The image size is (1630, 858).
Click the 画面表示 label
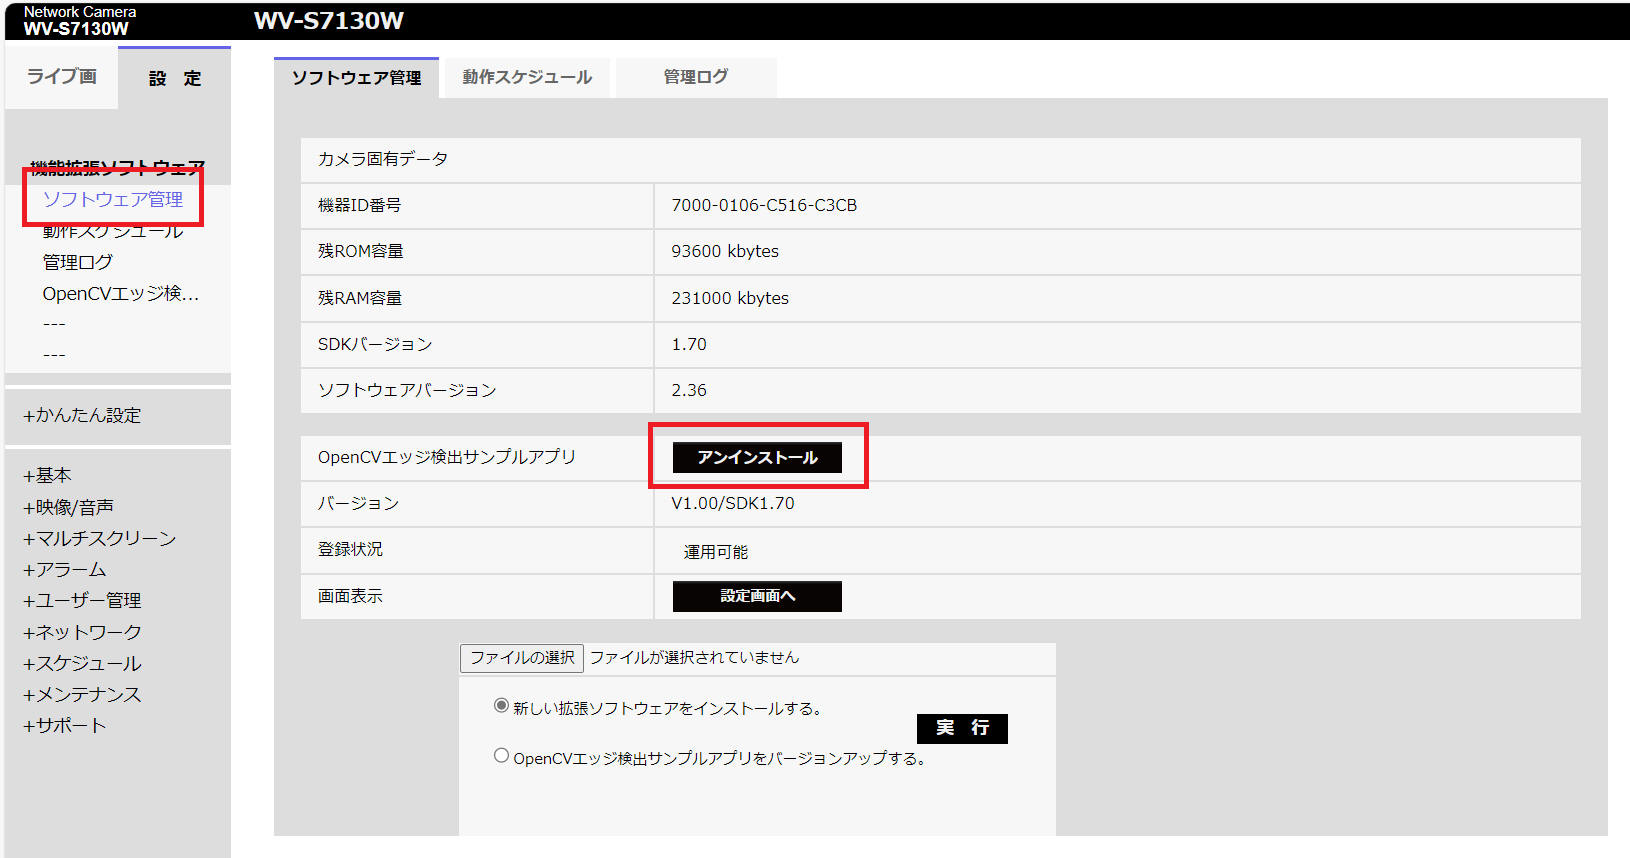tap(350, 596)
